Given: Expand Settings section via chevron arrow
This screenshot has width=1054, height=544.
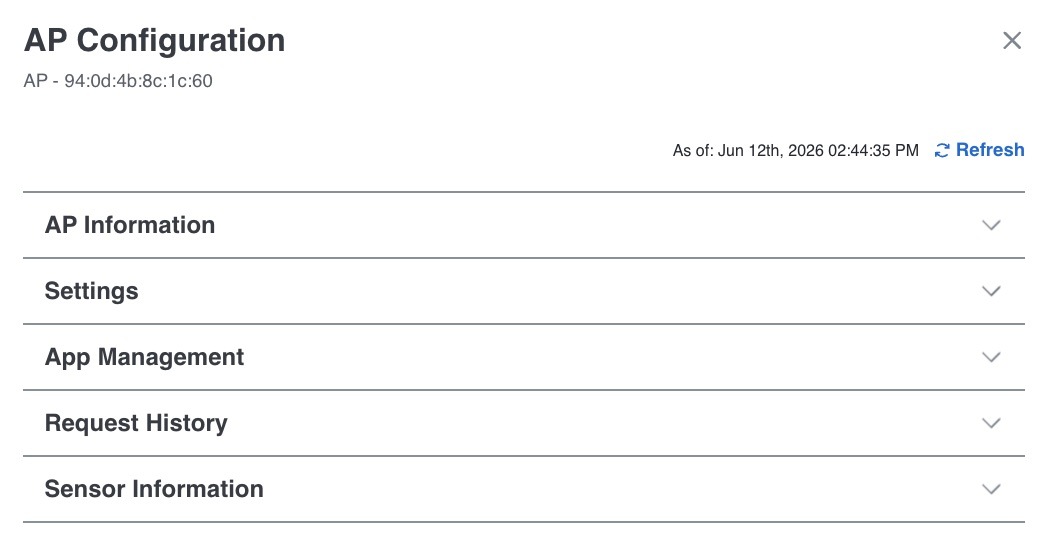Looking at the screenshot, I should (991, 290).
